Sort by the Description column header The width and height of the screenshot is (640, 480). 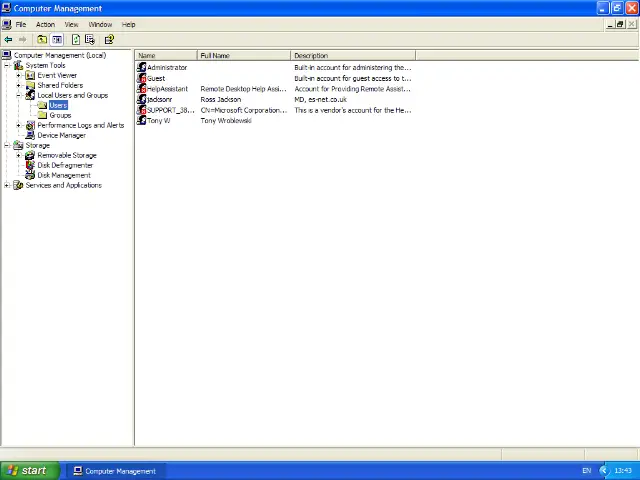click(353, 56)
